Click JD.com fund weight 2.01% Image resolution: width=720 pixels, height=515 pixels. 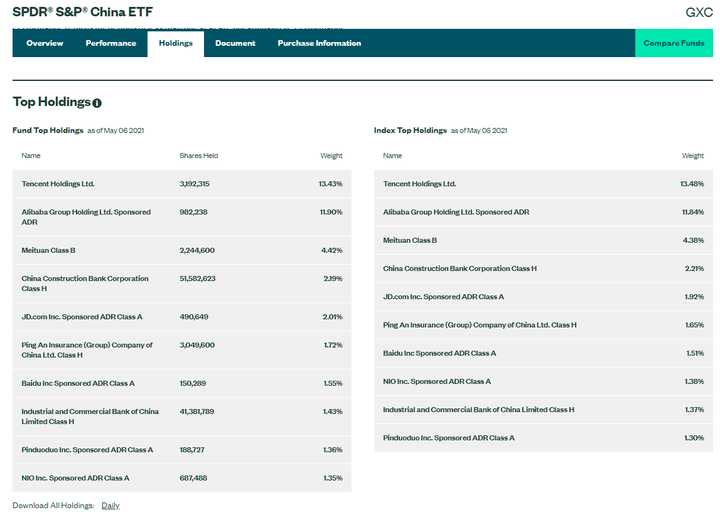pos(332,317)
